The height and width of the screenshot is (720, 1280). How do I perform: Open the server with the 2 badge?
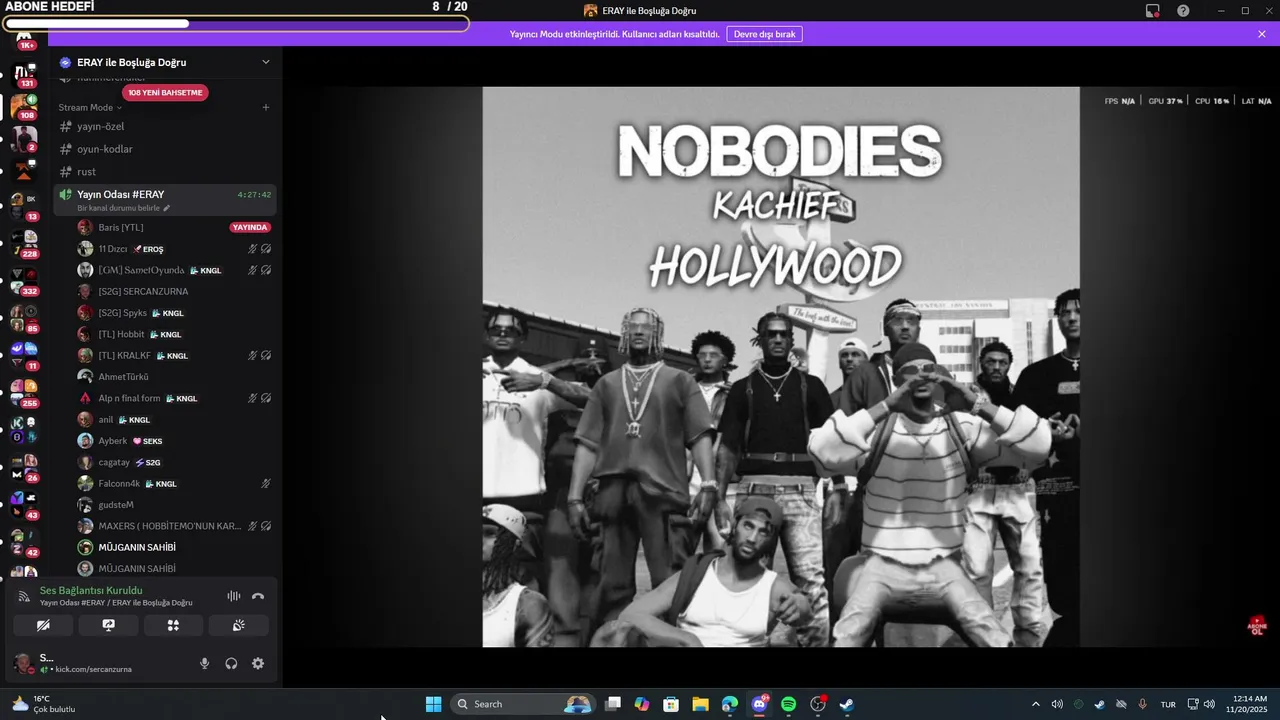point(24,138)
